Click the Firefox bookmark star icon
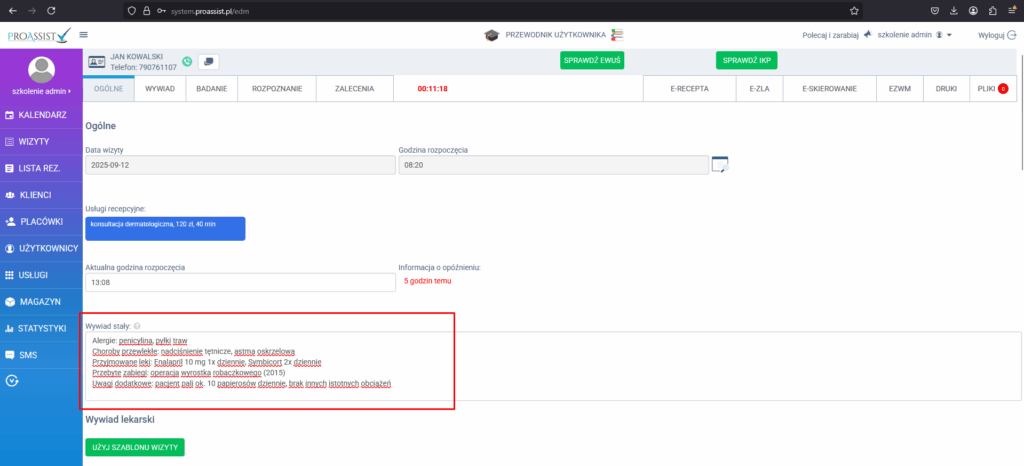 [x=854, y=10]
